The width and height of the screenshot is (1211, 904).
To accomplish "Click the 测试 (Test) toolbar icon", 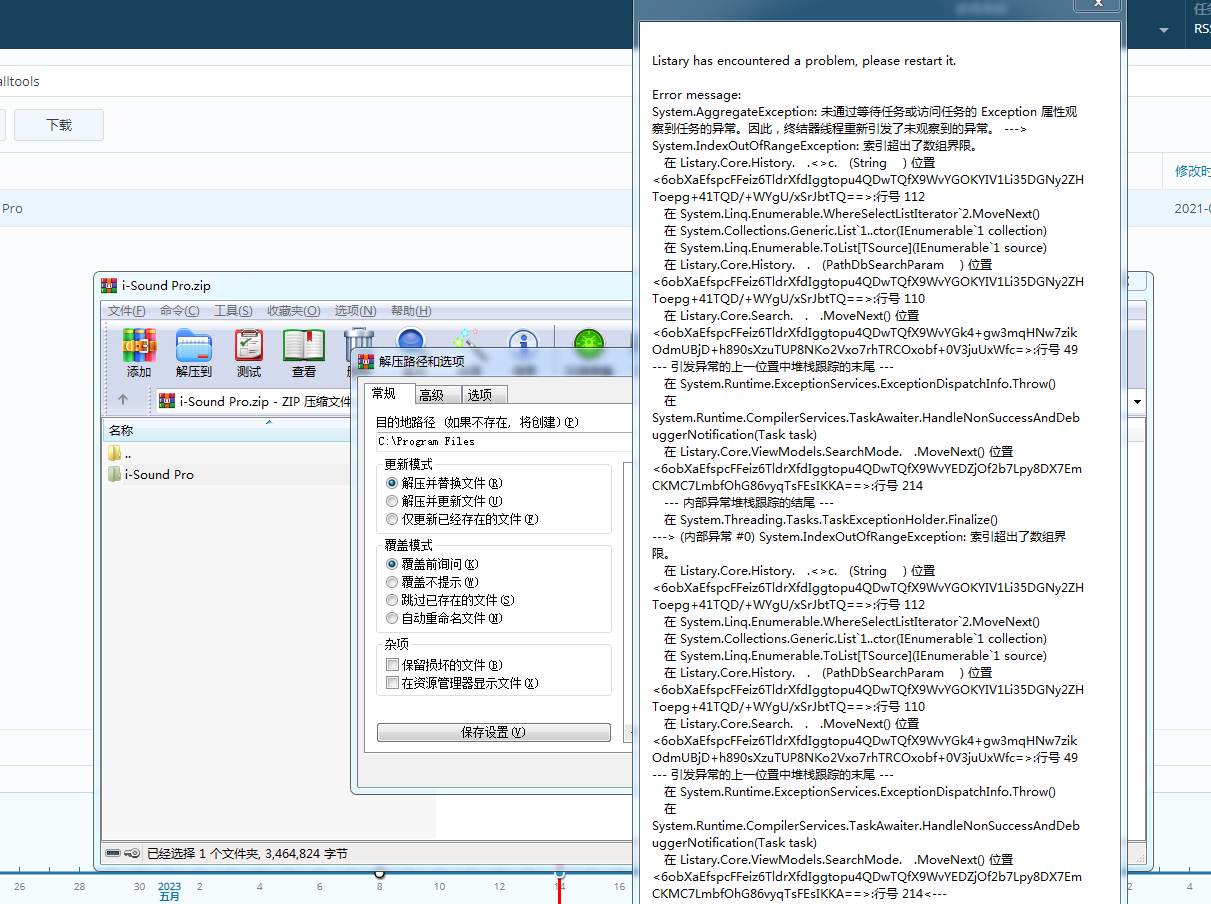I will [249, 346].
